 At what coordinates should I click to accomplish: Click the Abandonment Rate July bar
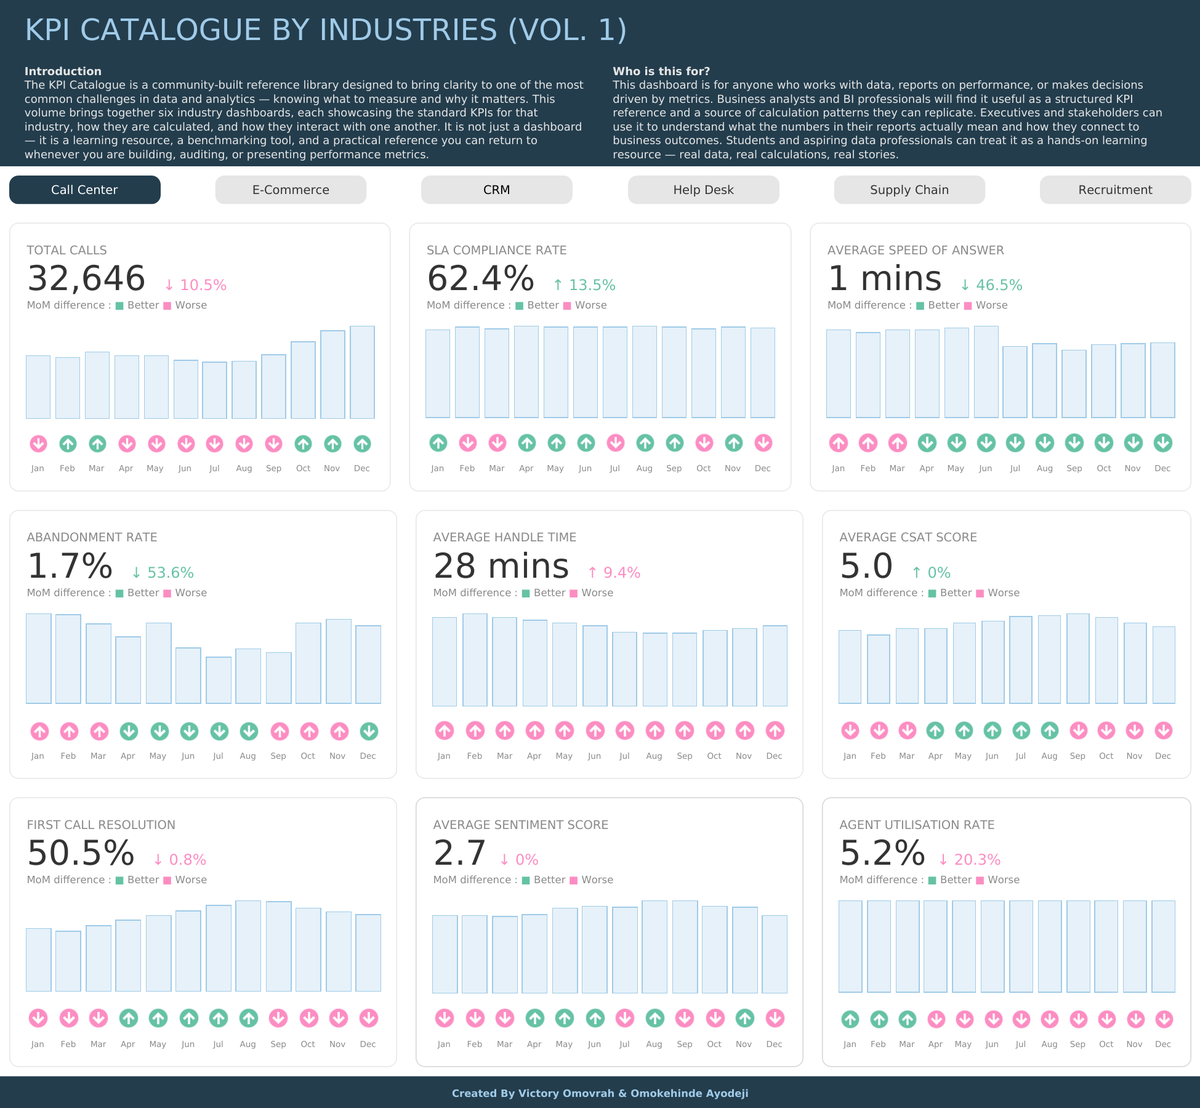tap(218, 680)
